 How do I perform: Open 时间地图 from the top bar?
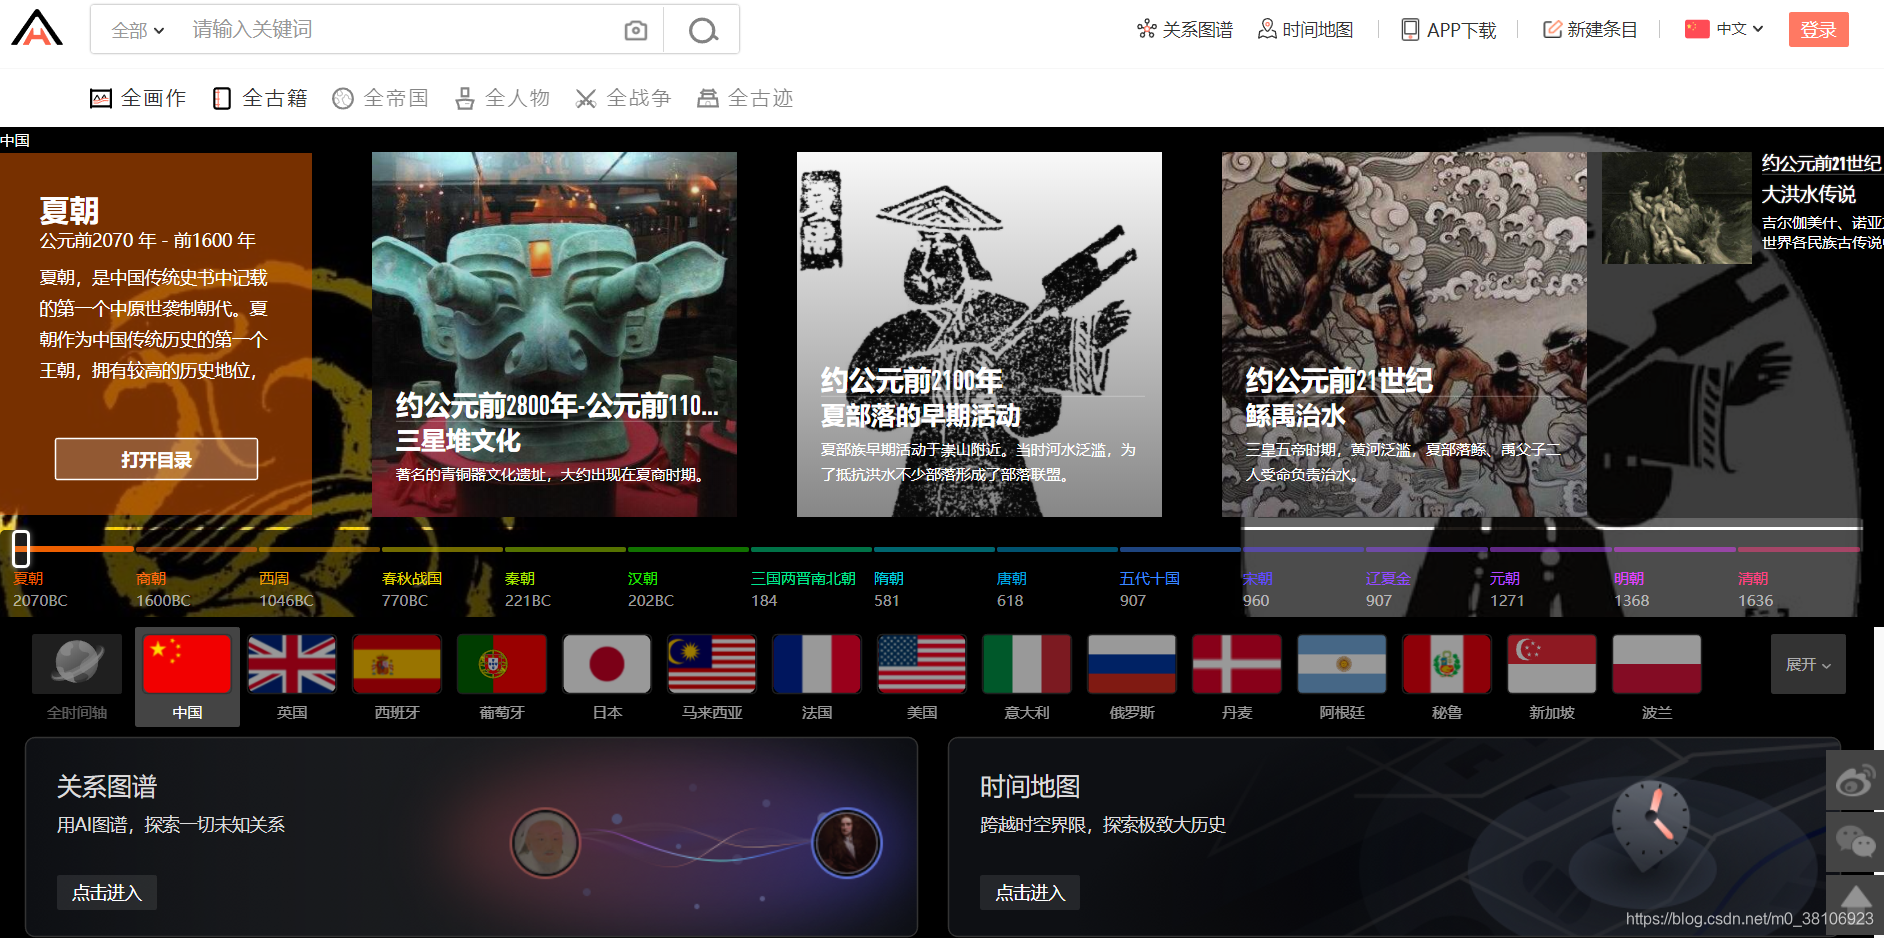pyautogui.click(x=1305, y=30)
